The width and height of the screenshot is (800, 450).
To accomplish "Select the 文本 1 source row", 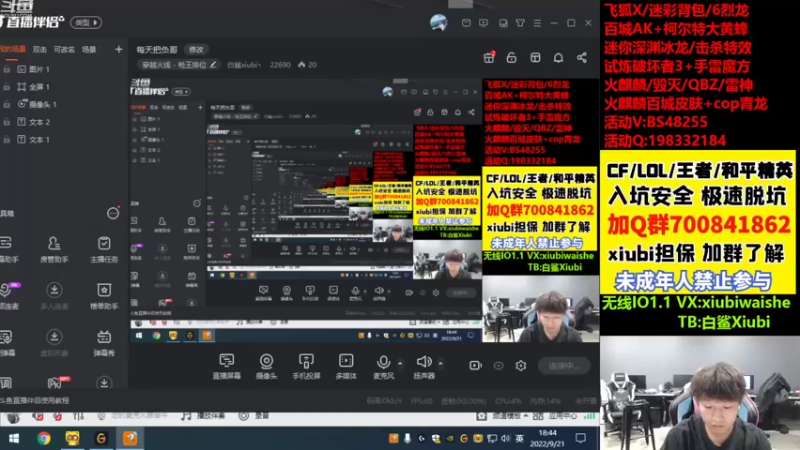I will pos(64,139).
